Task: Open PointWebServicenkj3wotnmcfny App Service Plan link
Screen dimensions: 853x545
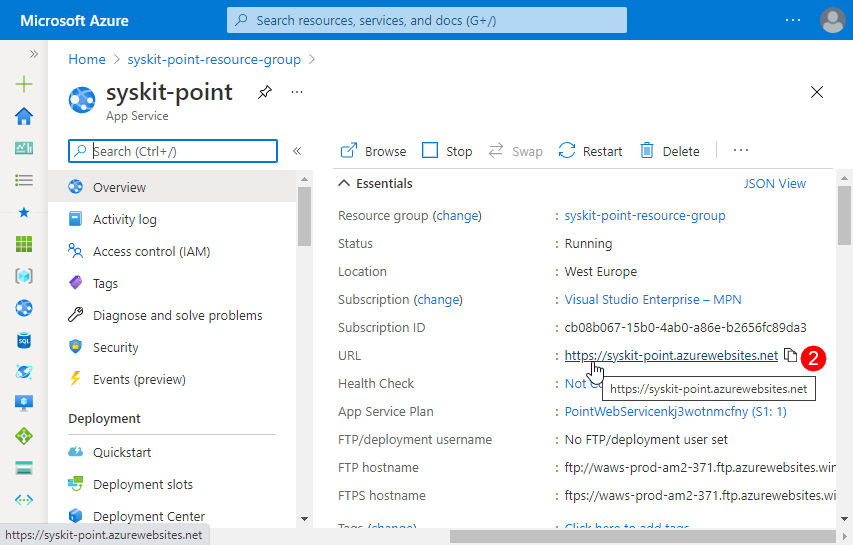Action: coord(676,411)
